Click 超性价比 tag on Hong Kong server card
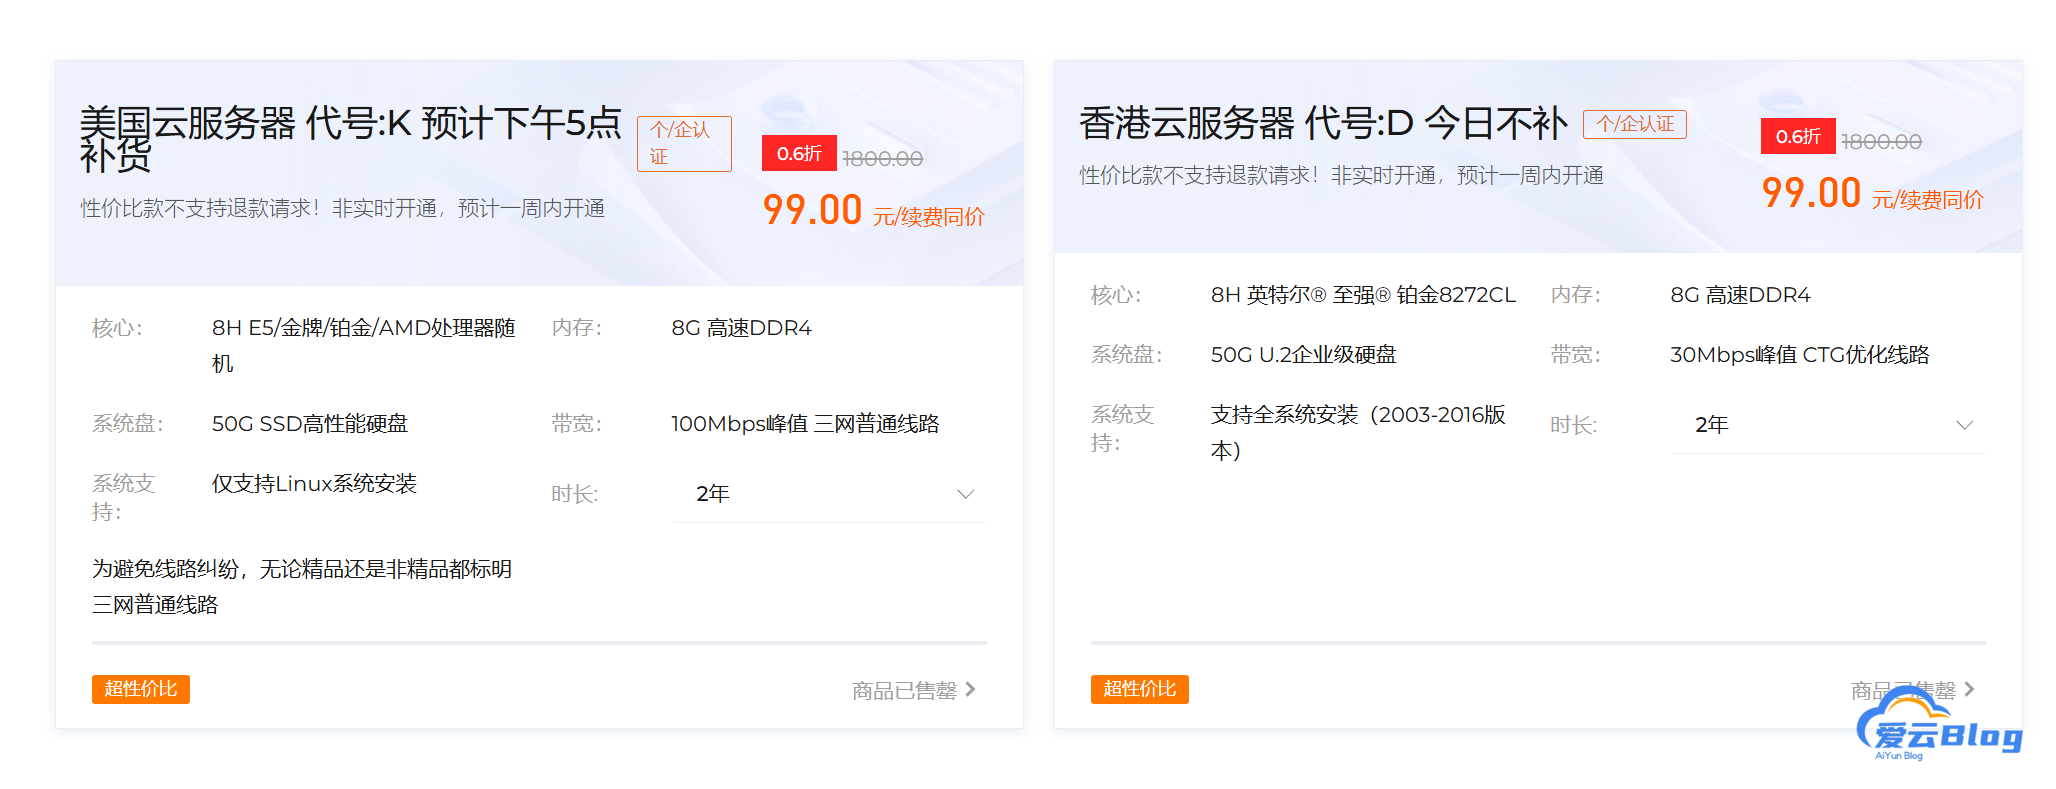 coord(1140,689)
